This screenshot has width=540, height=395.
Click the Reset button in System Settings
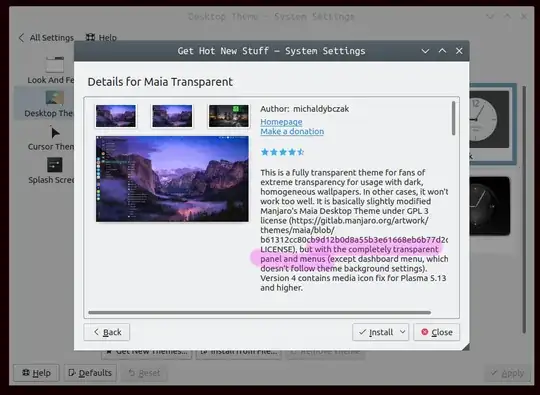pyautogui.click(x=144, y=373)
